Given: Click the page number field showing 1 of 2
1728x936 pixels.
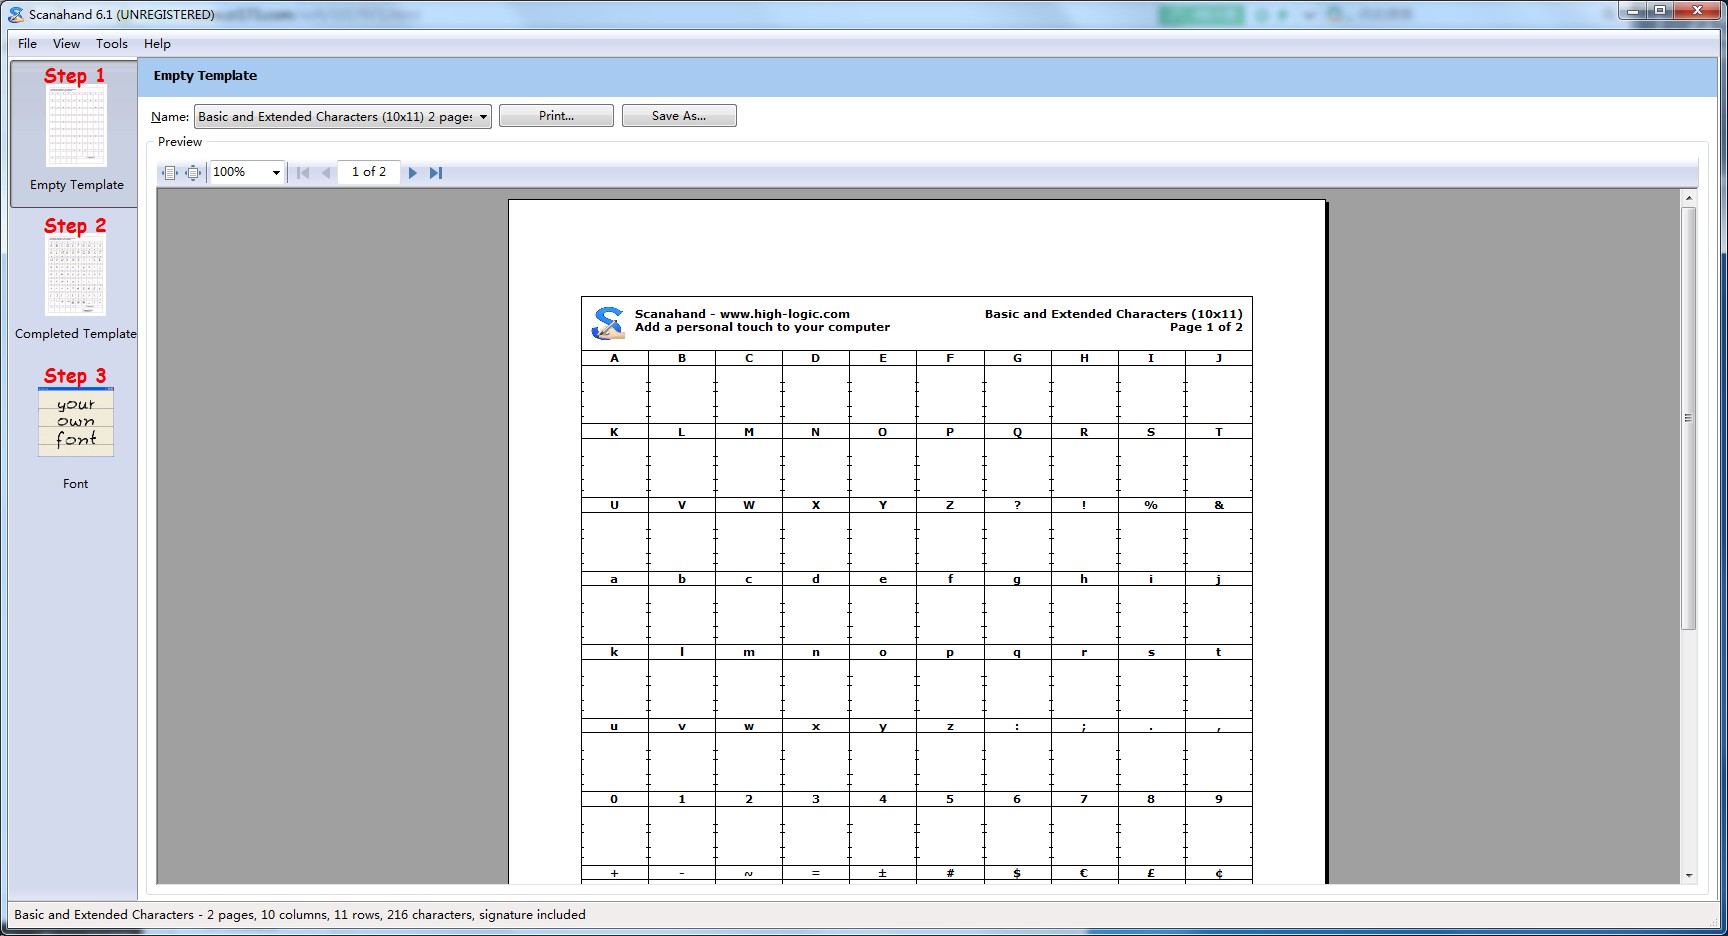Looking at the screenshot, I should point(369,172).
